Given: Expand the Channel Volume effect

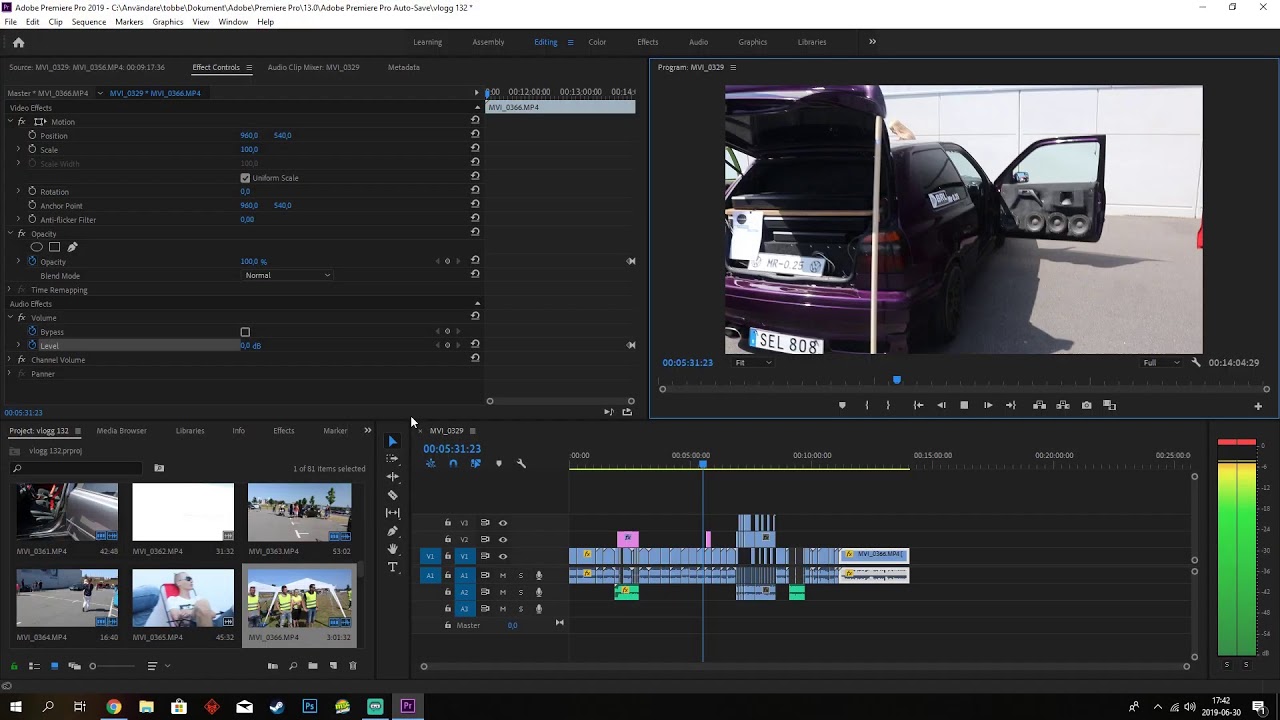Looking at the screenshot, I should pyautogui.click(x=9, y=360).
